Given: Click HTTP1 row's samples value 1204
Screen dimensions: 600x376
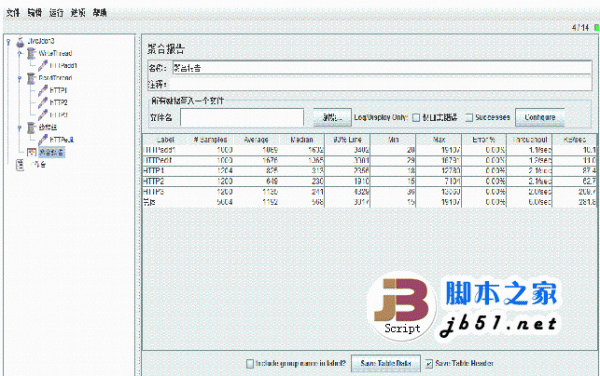Looking at the screenshot, I should coord(210,171).
